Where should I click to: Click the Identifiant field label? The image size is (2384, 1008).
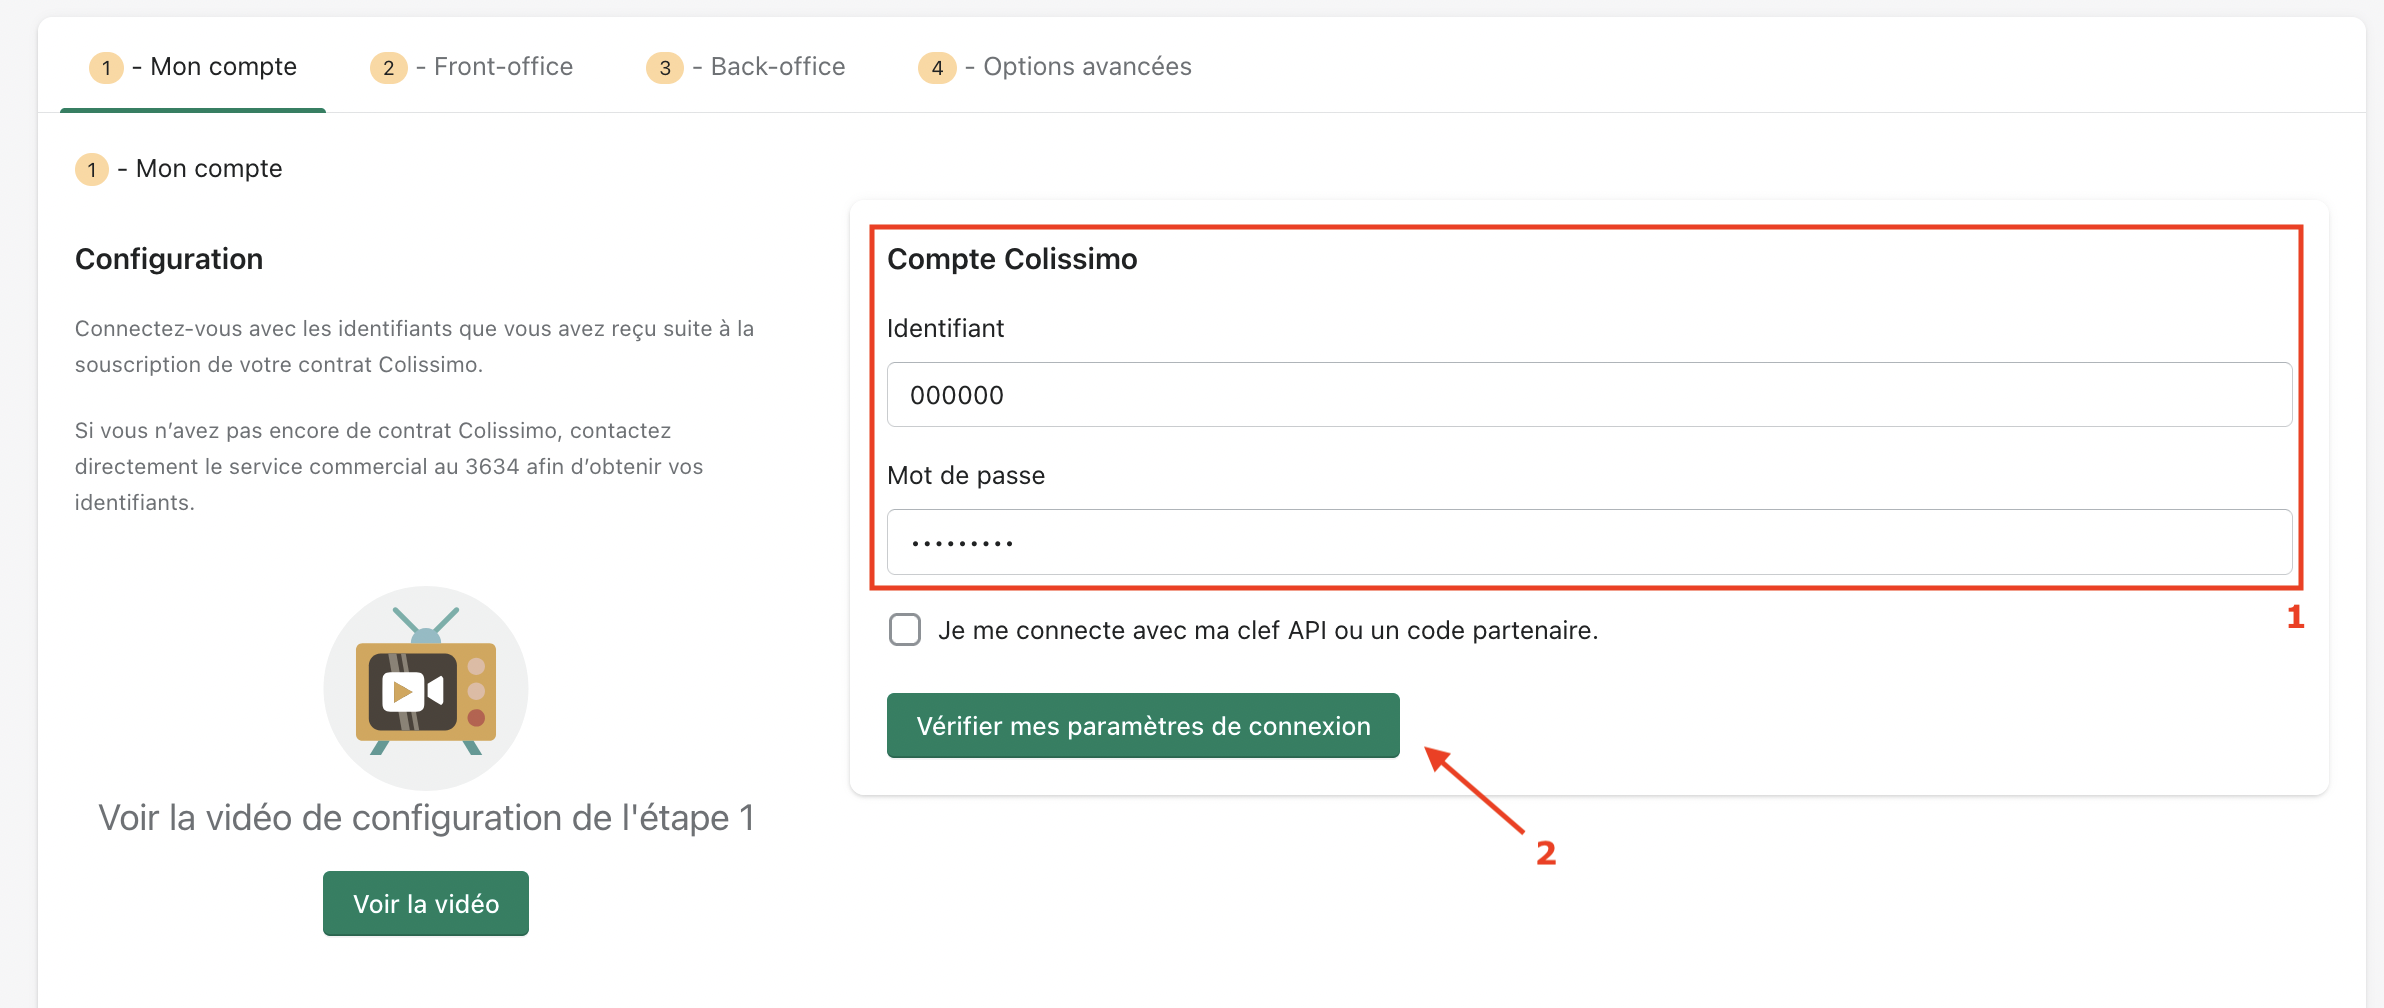click(x=945, y=328)
